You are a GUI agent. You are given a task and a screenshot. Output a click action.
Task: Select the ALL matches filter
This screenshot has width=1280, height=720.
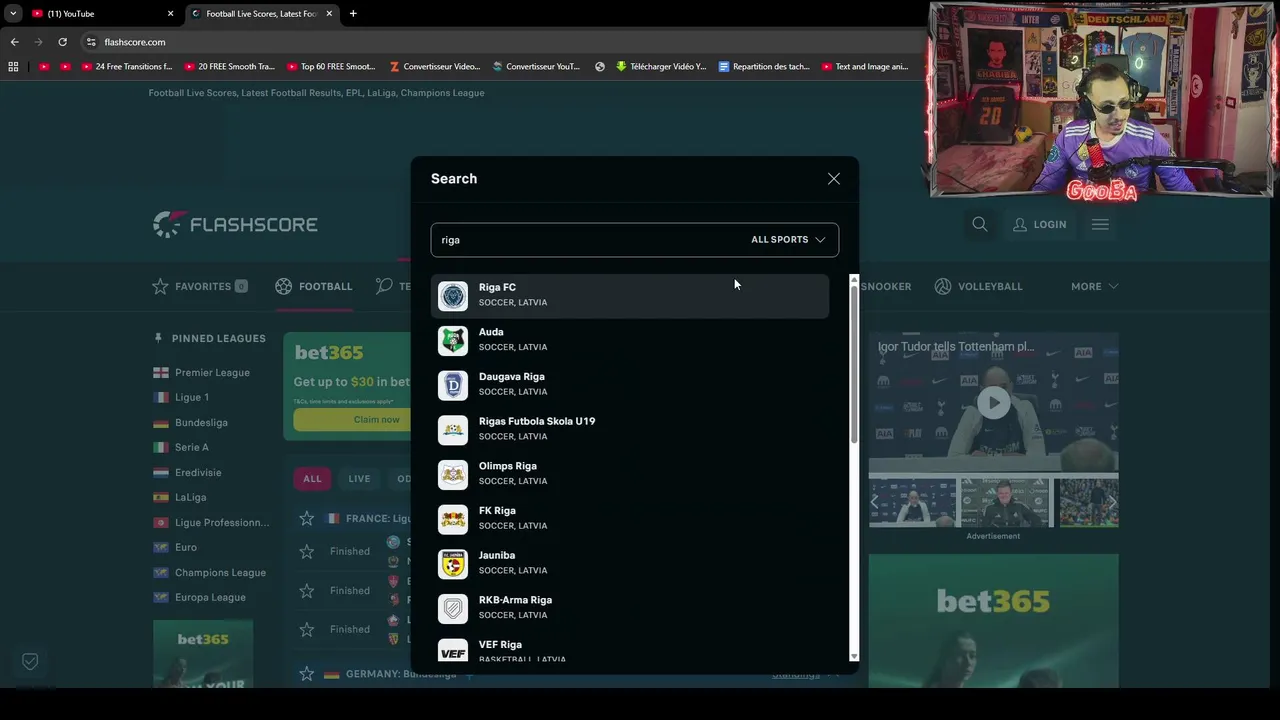point(313,479)
